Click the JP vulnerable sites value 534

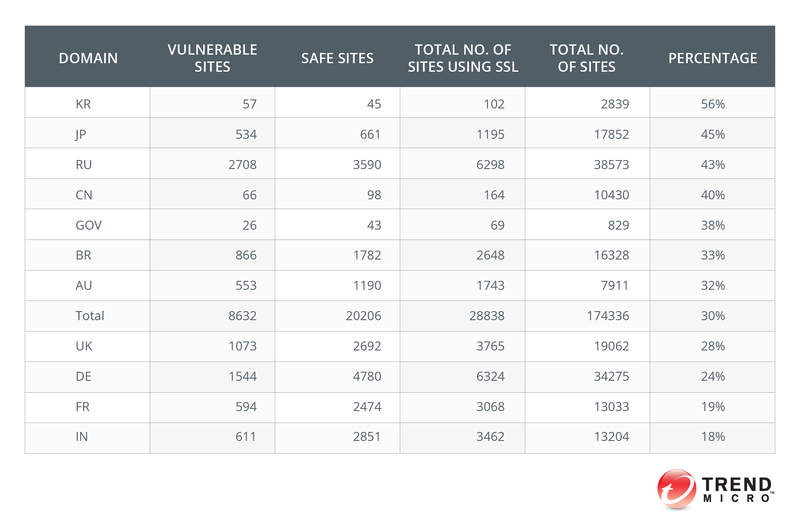pos(246,134)
